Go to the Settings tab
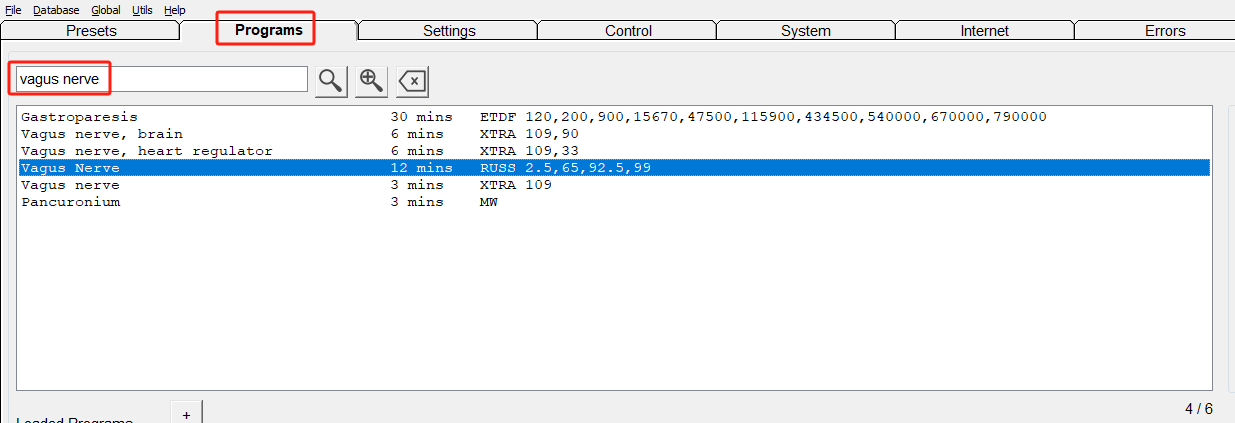 pos(449,31)
